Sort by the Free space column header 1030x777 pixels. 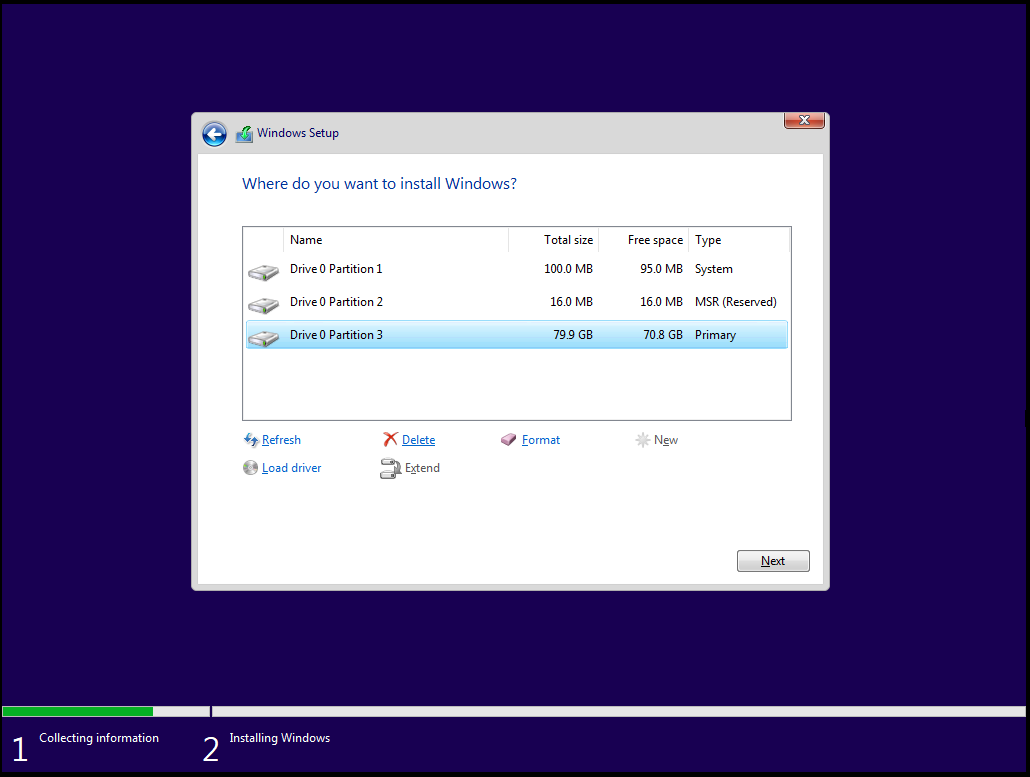(643, 240)
